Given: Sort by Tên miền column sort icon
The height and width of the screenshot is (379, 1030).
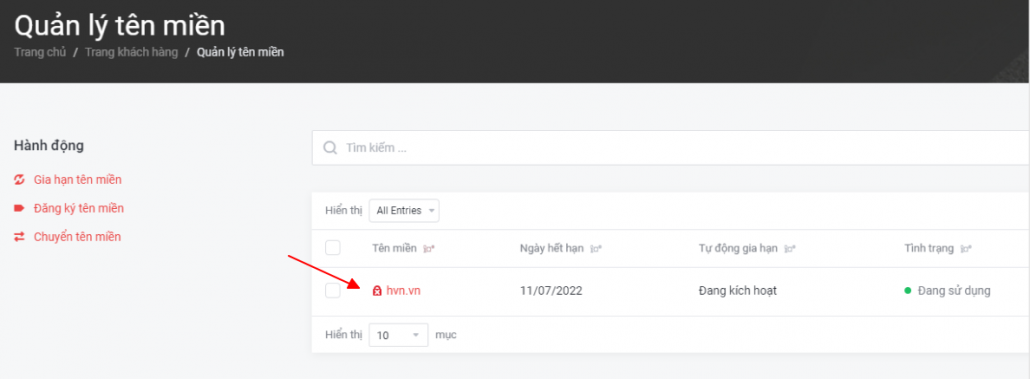Looking at the screenshot, I should point(430,249).
